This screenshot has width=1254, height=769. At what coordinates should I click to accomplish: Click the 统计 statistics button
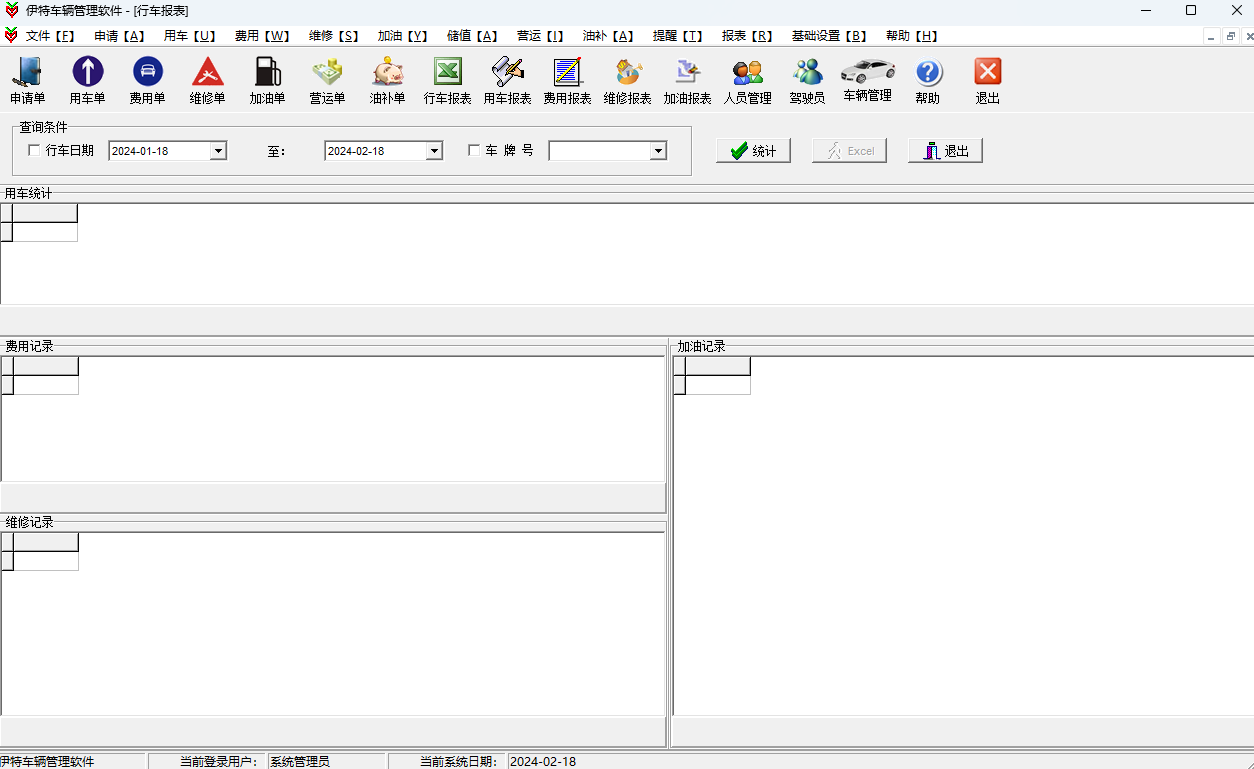[753, 151]
